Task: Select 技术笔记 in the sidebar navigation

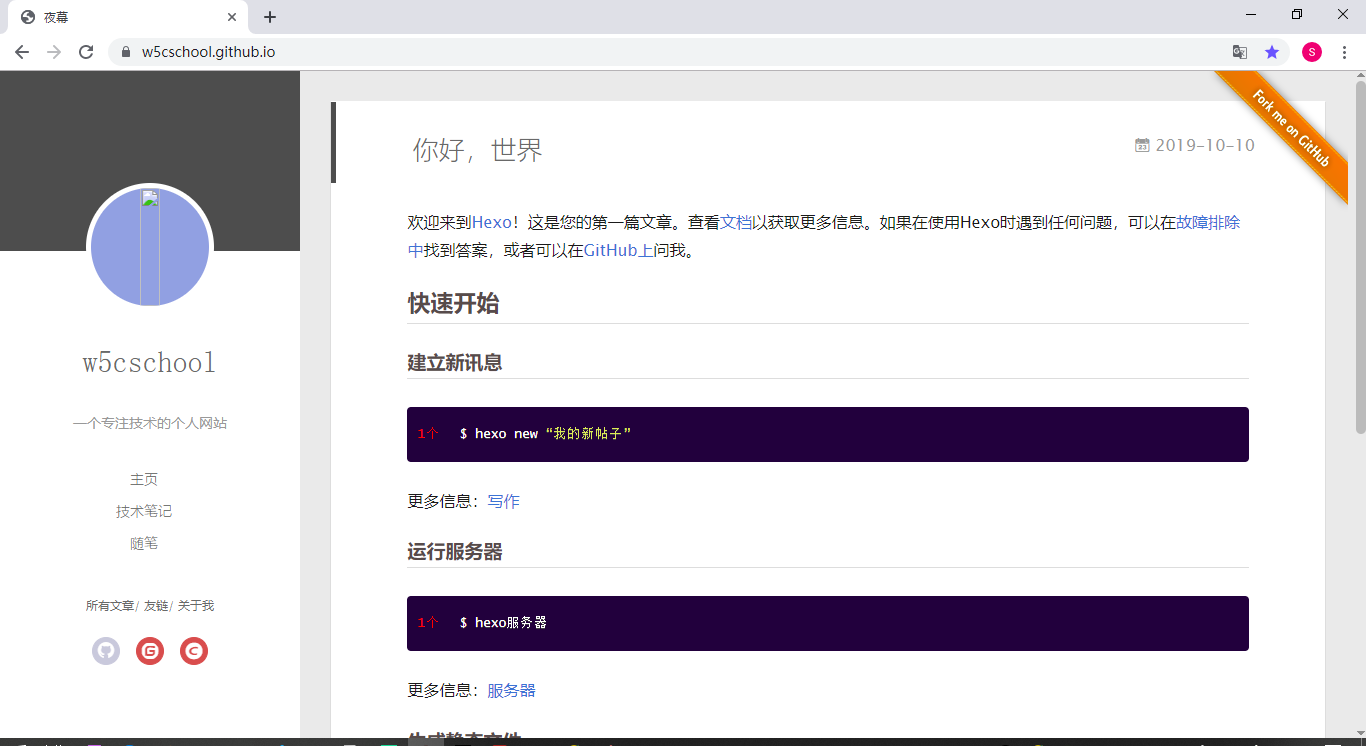Action: (143, 510)
